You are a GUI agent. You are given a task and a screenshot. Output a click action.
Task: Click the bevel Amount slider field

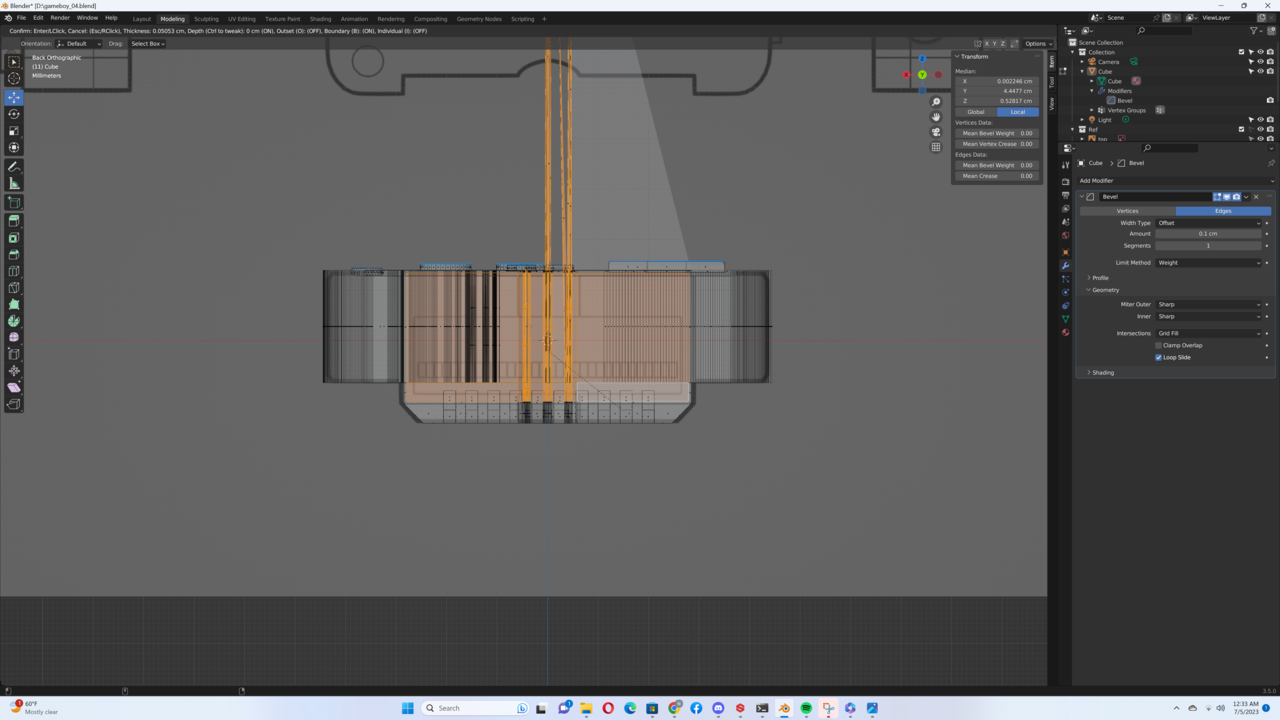(x=1208, y=233)
